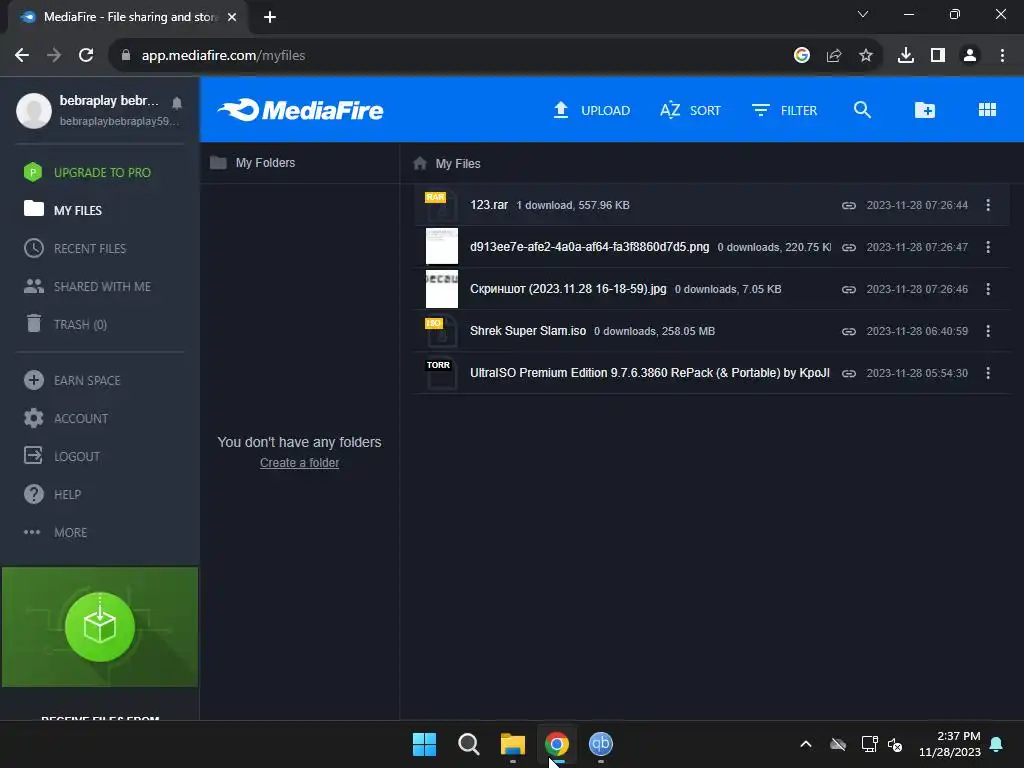Show hidden system tray icons
1024x768 pixels.
806,744
